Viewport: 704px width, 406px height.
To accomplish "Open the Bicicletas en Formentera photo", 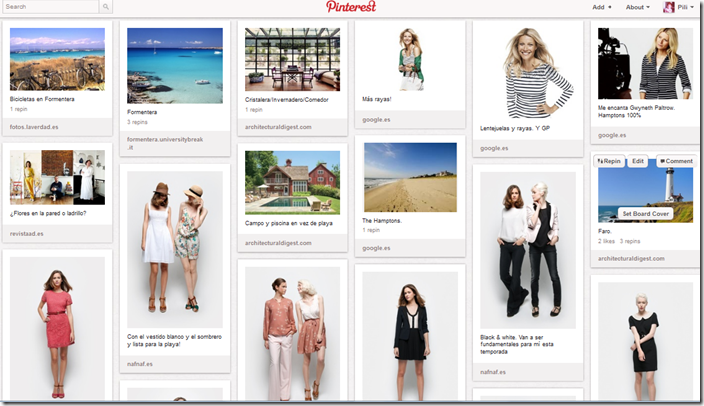I will pos(57,59).
